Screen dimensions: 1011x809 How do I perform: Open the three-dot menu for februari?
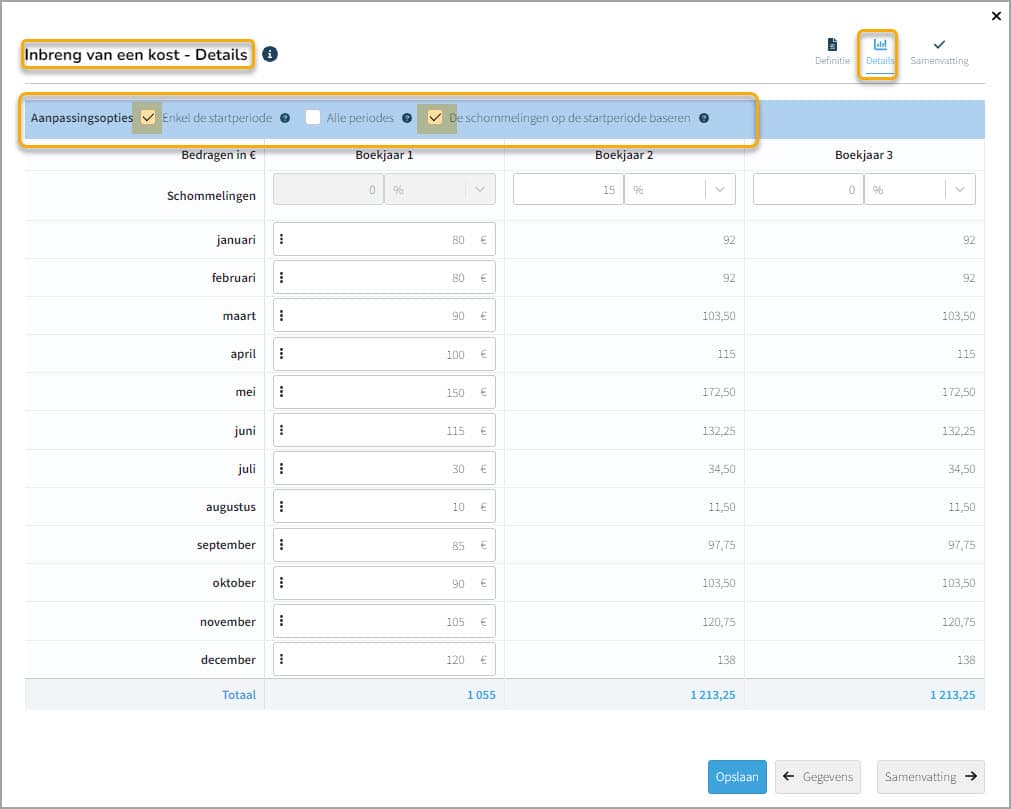(282, 277)
